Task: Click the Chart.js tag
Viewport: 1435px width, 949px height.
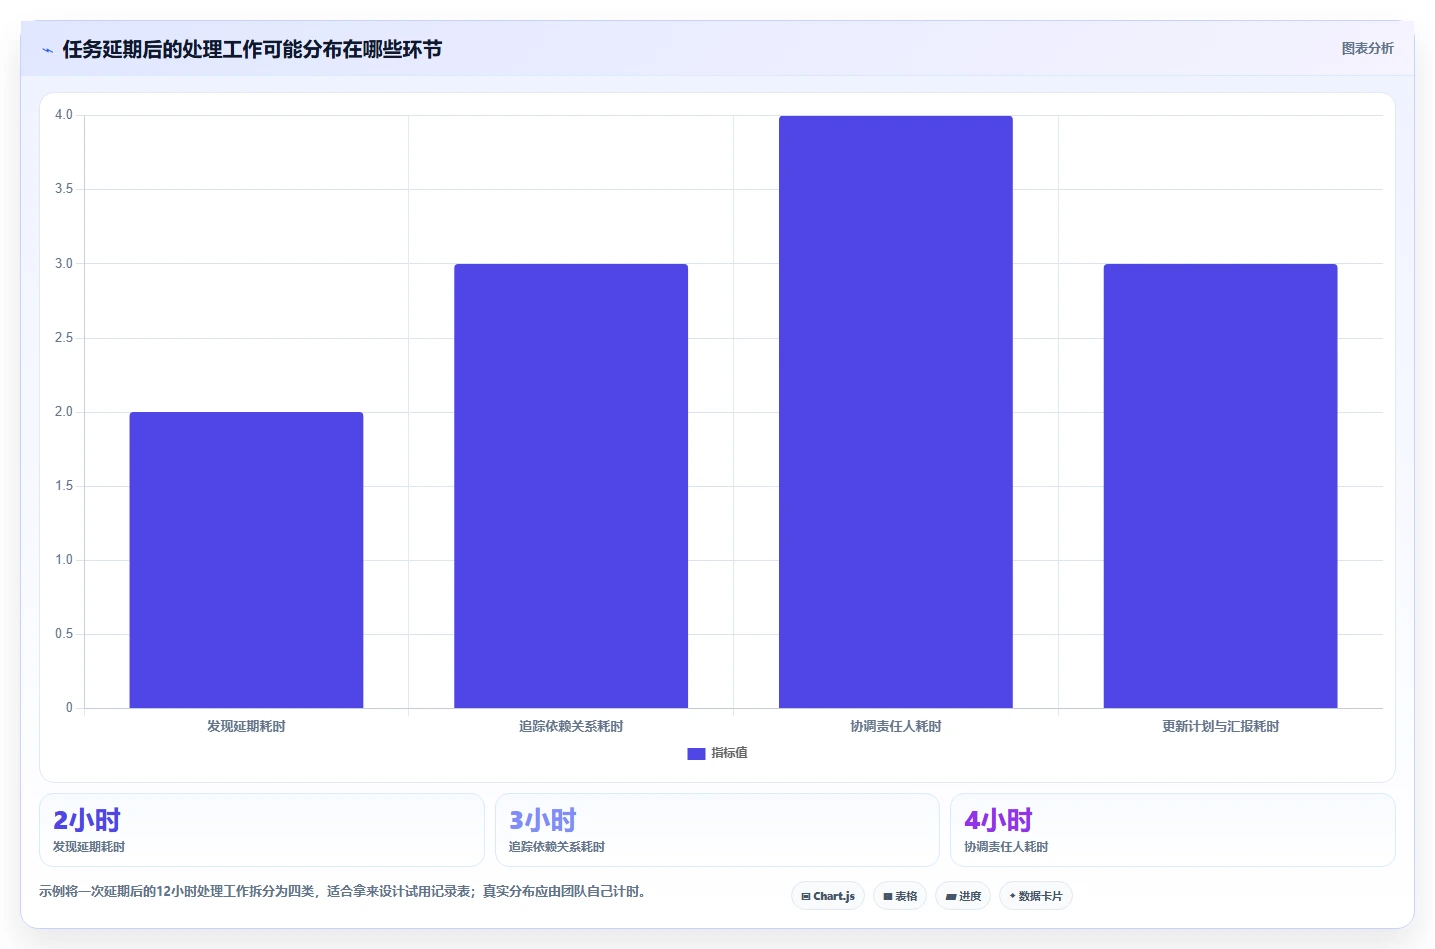Action: 828,896
